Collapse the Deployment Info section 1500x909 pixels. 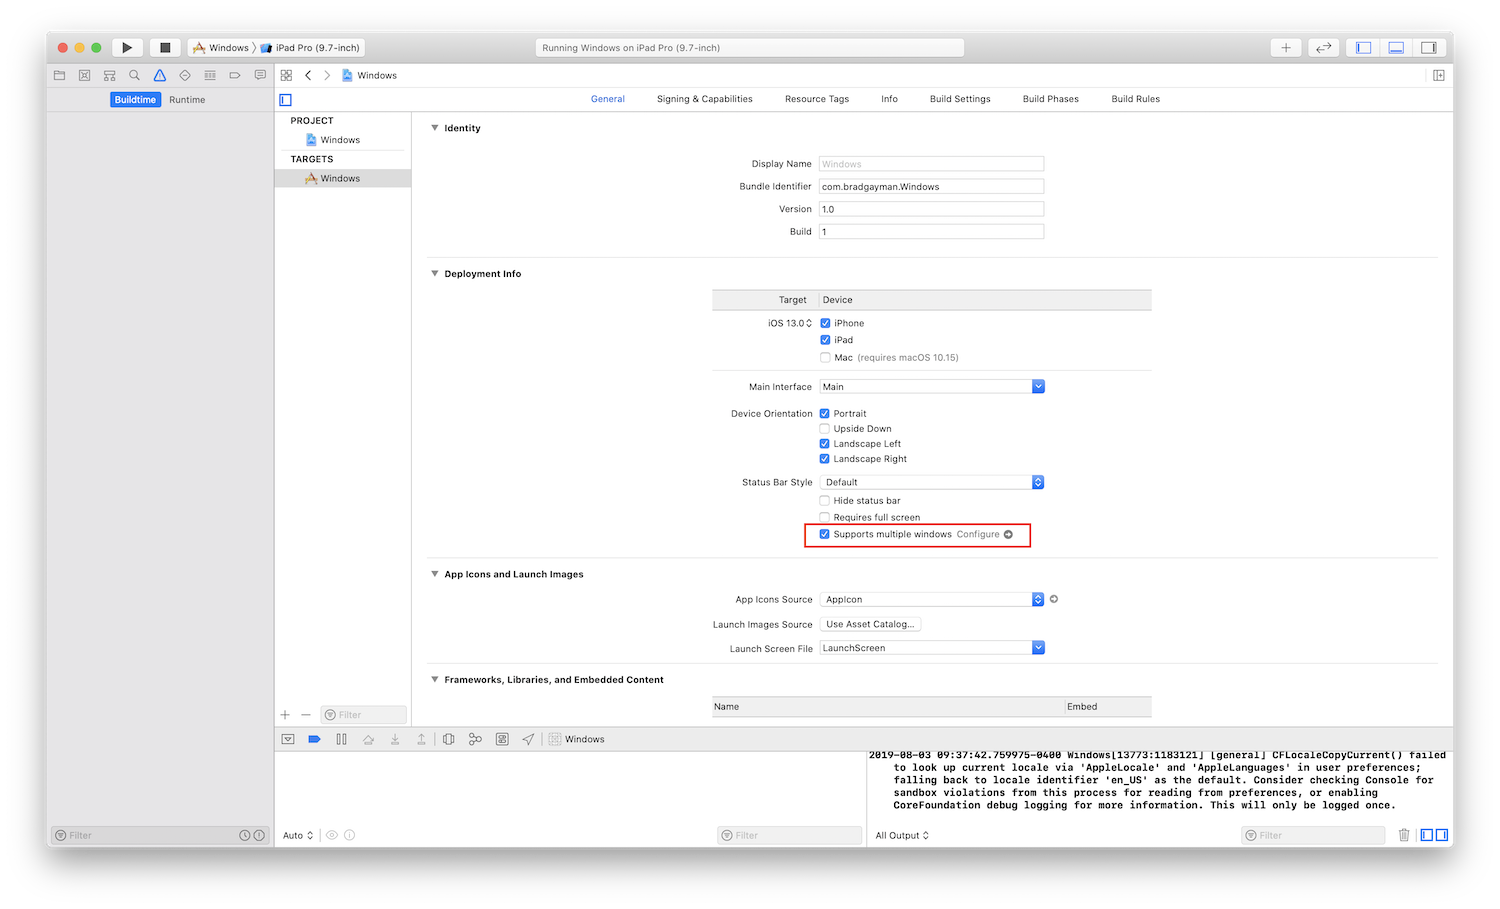click(x=434, y=273)
